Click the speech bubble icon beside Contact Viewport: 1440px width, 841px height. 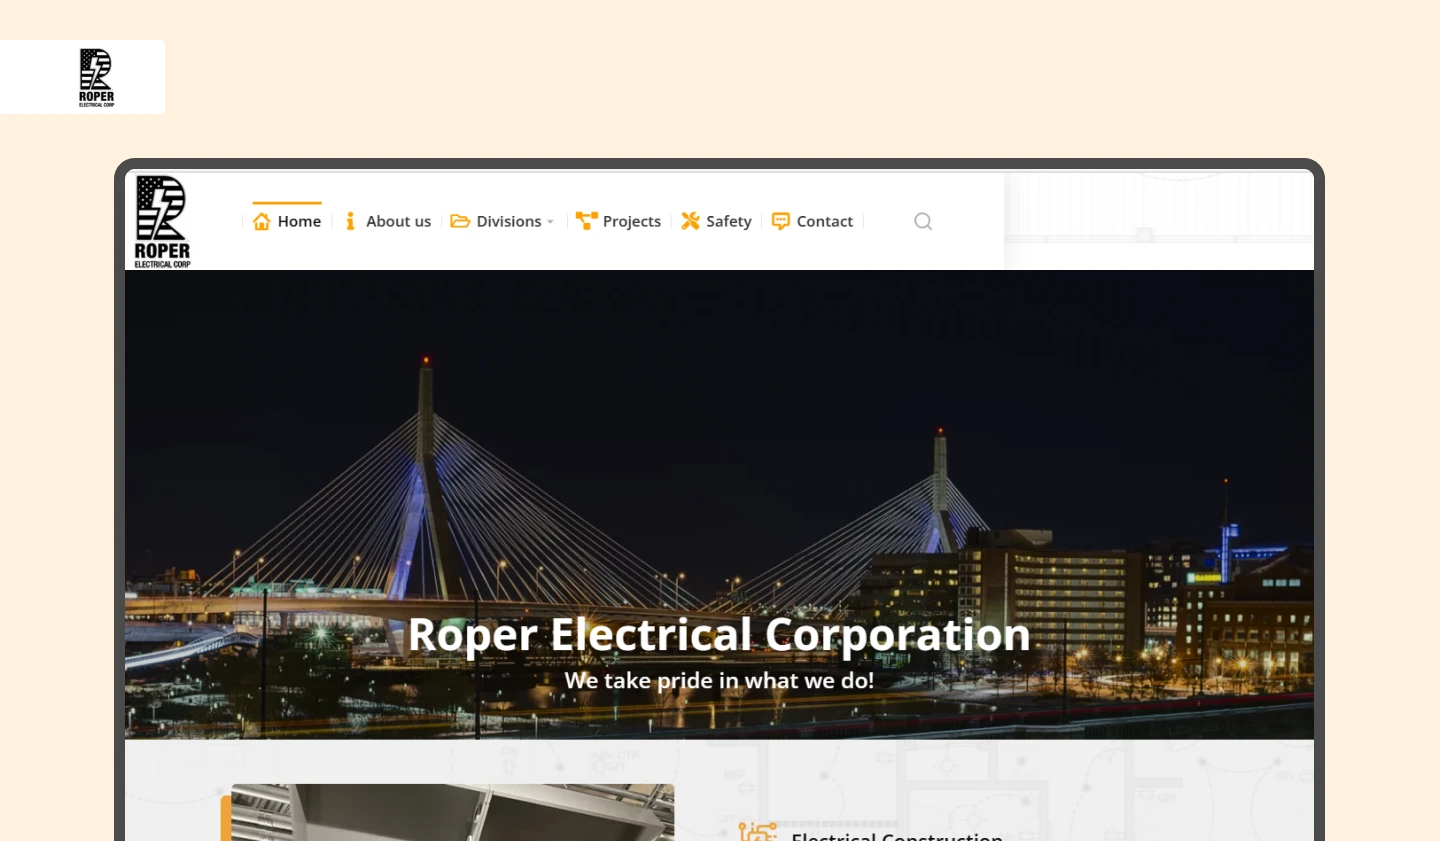pyautogui.click(x=781, y=221)
